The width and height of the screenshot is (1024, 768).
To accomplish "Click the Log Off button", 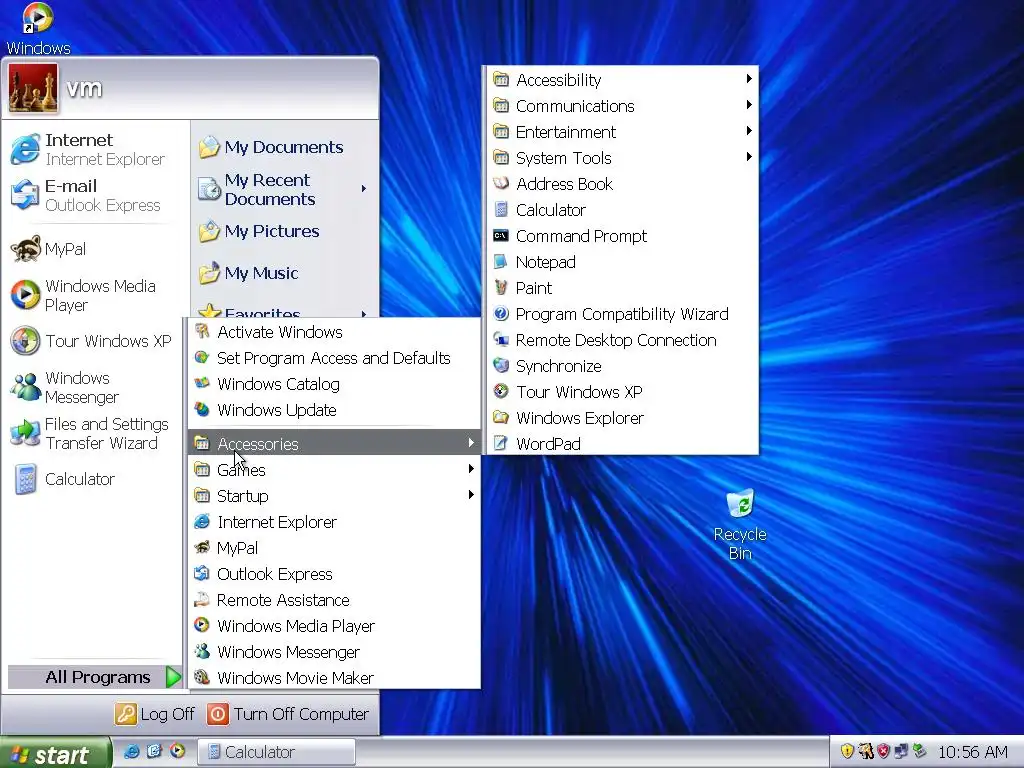I will click(x=155, y=714).
